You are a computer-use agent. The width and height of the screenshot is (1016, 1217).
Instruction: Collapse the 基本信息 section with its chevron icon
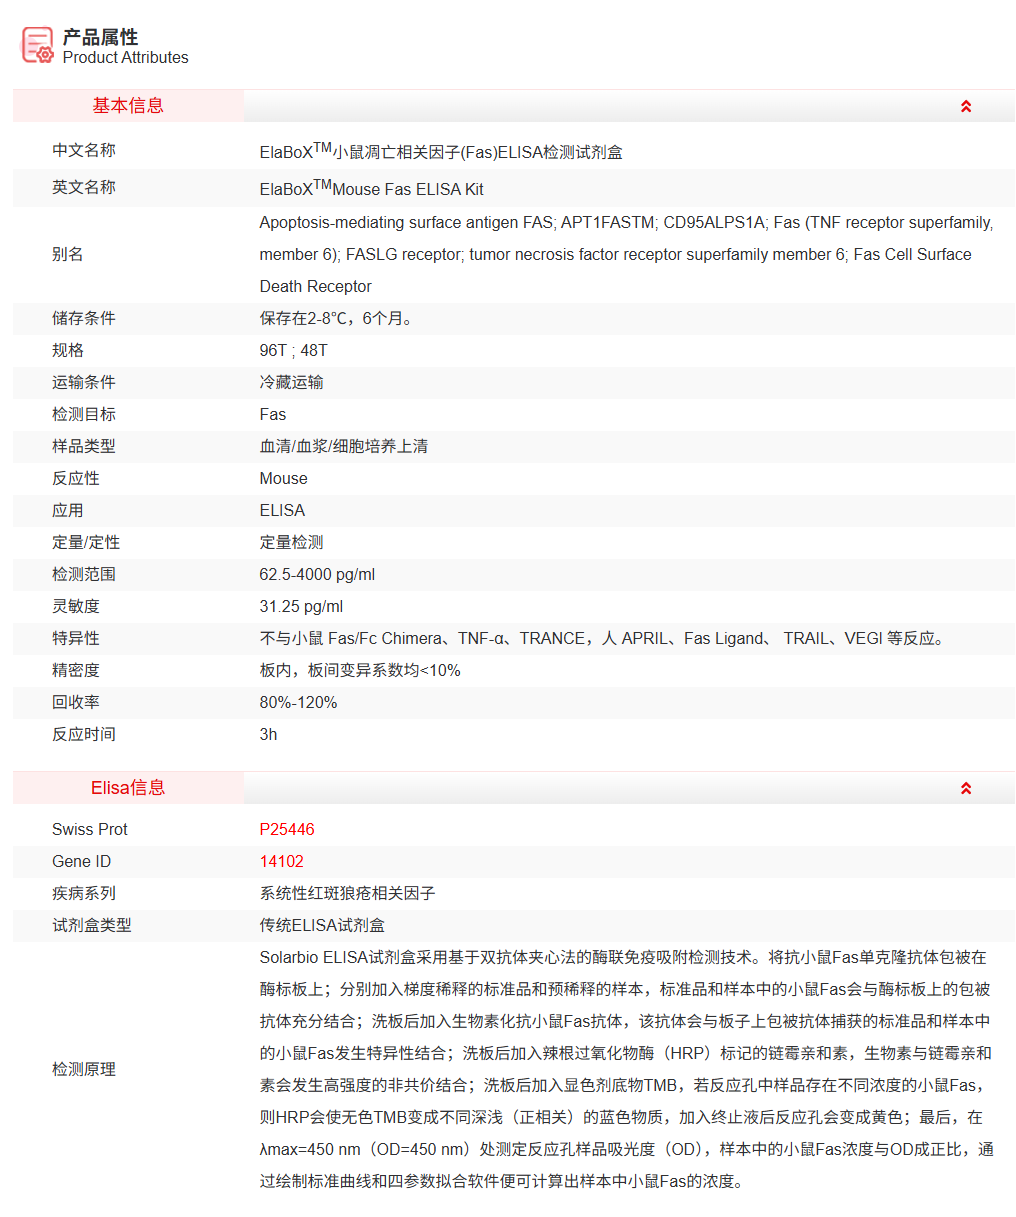pyautogui.click(x=966, y=105)
